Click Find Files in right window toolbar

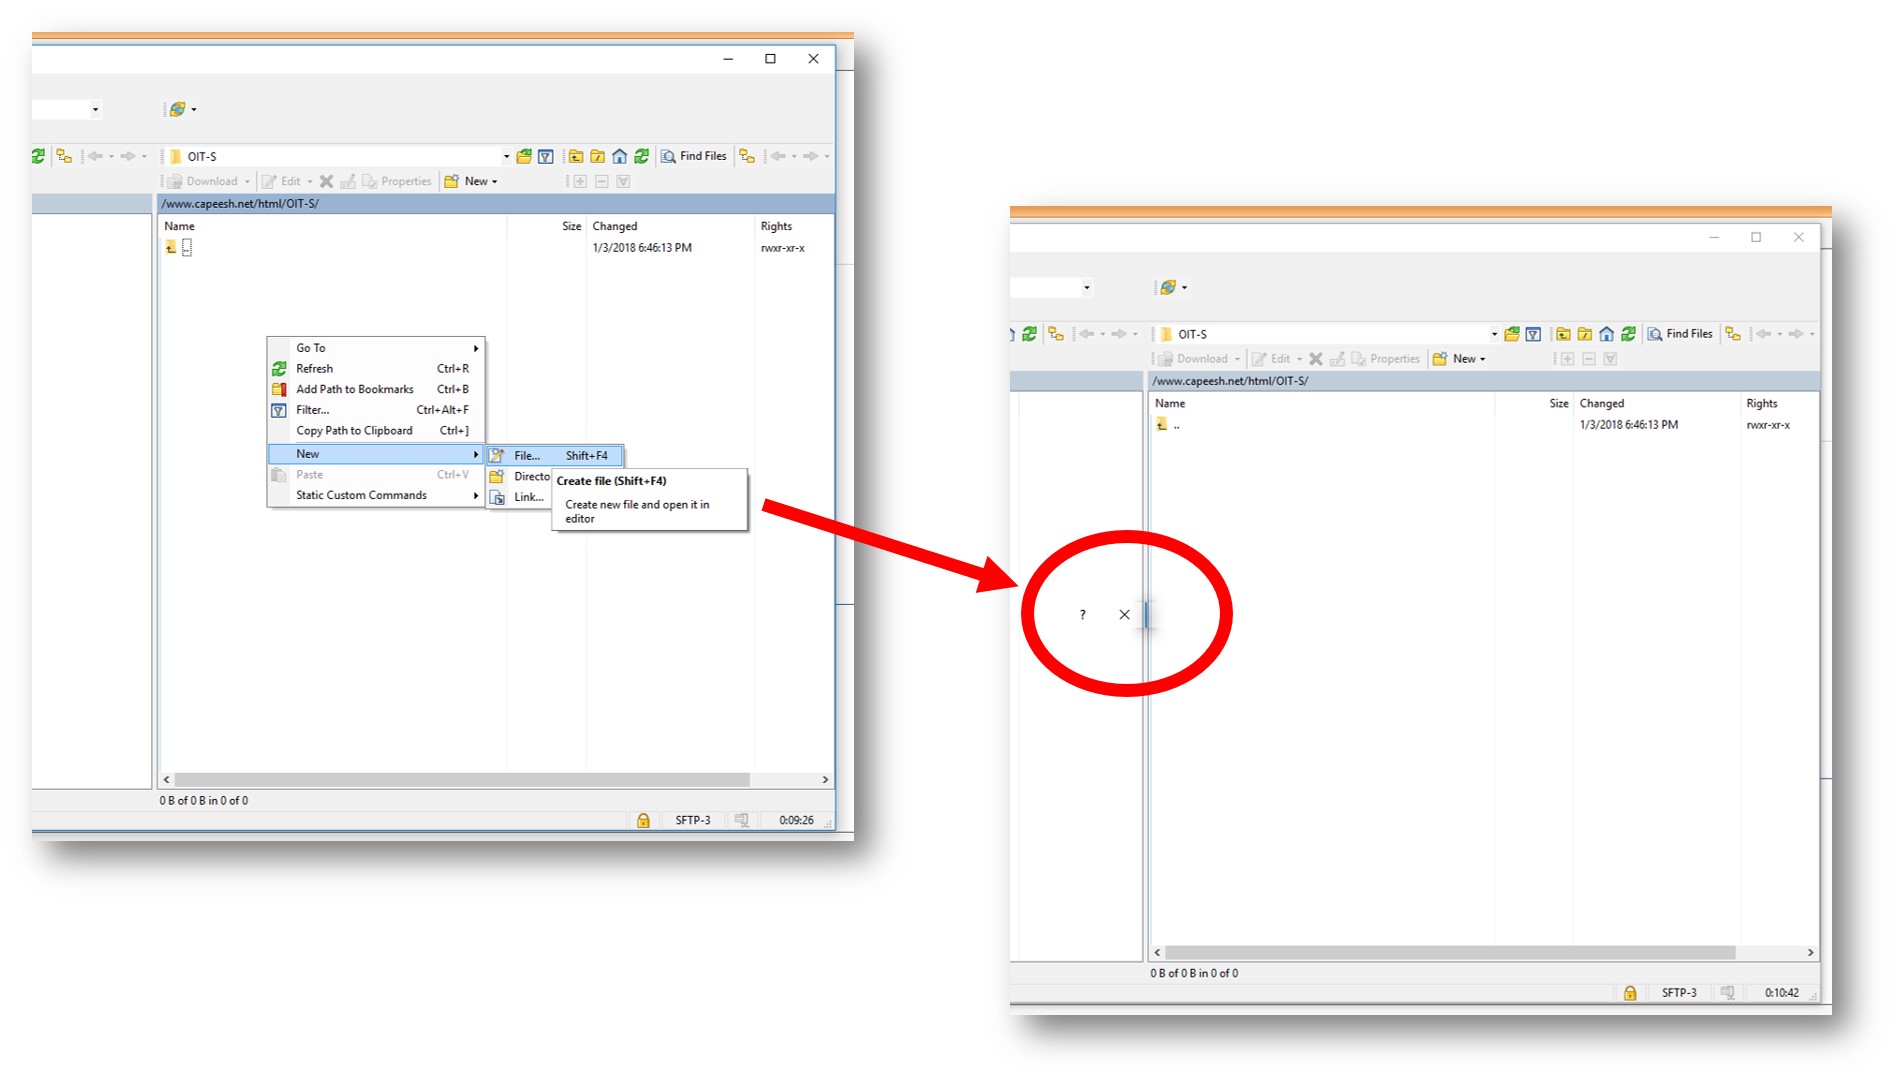tap(1680, 334)
